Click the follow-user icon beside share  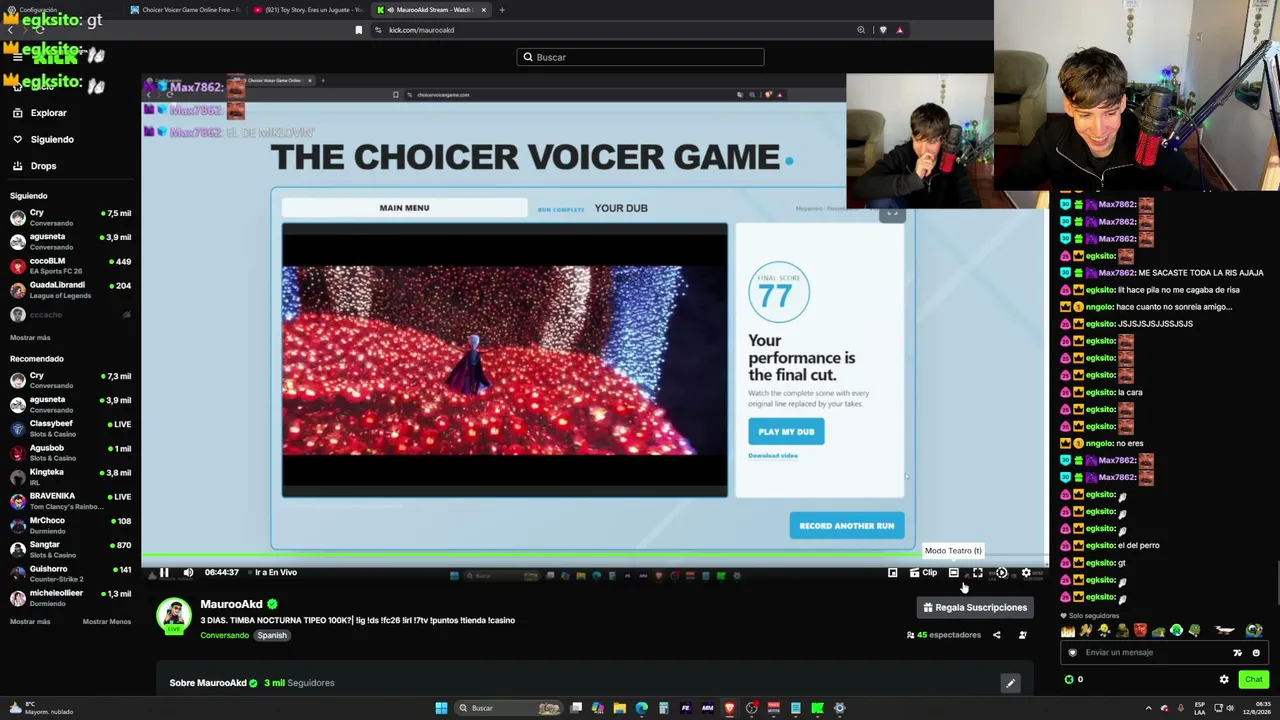click(x=1022, y=635)
